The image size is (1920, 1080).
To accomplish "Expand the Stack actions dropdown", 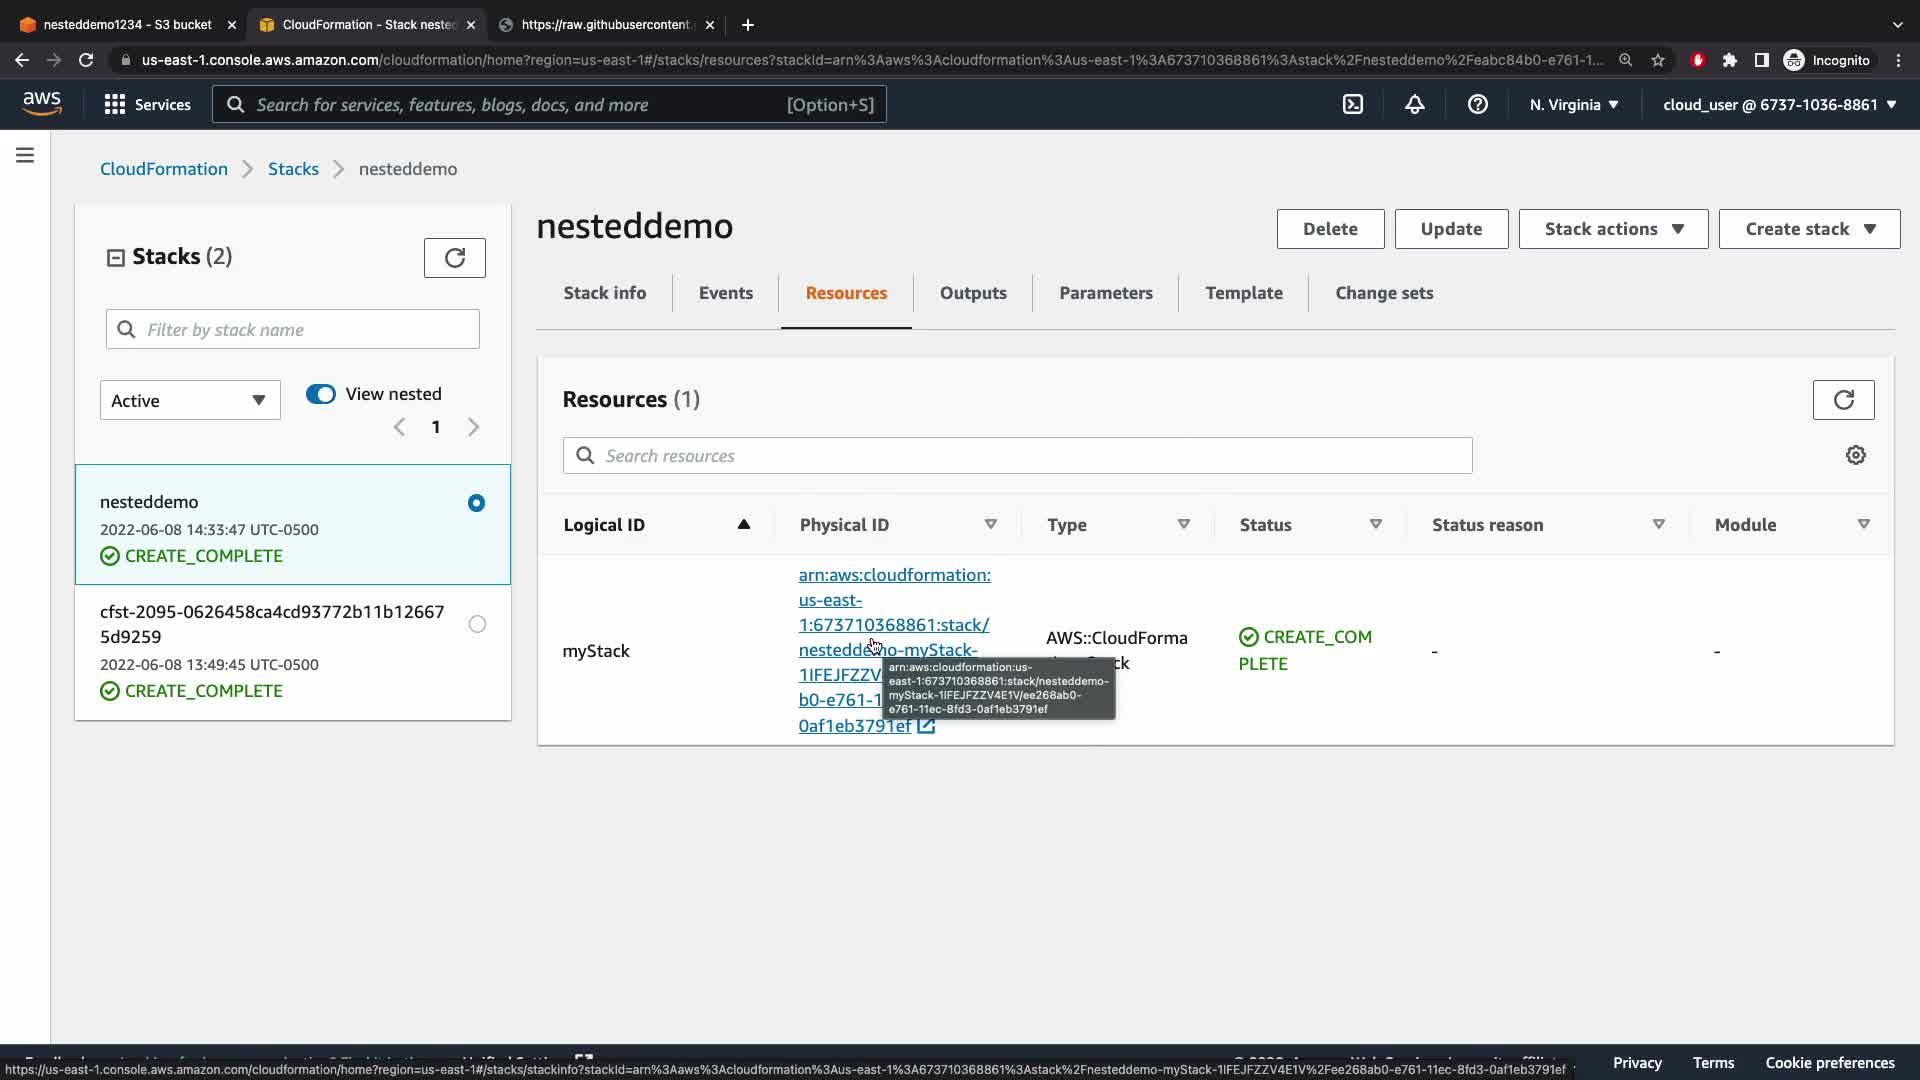I will pos(1612,229).
